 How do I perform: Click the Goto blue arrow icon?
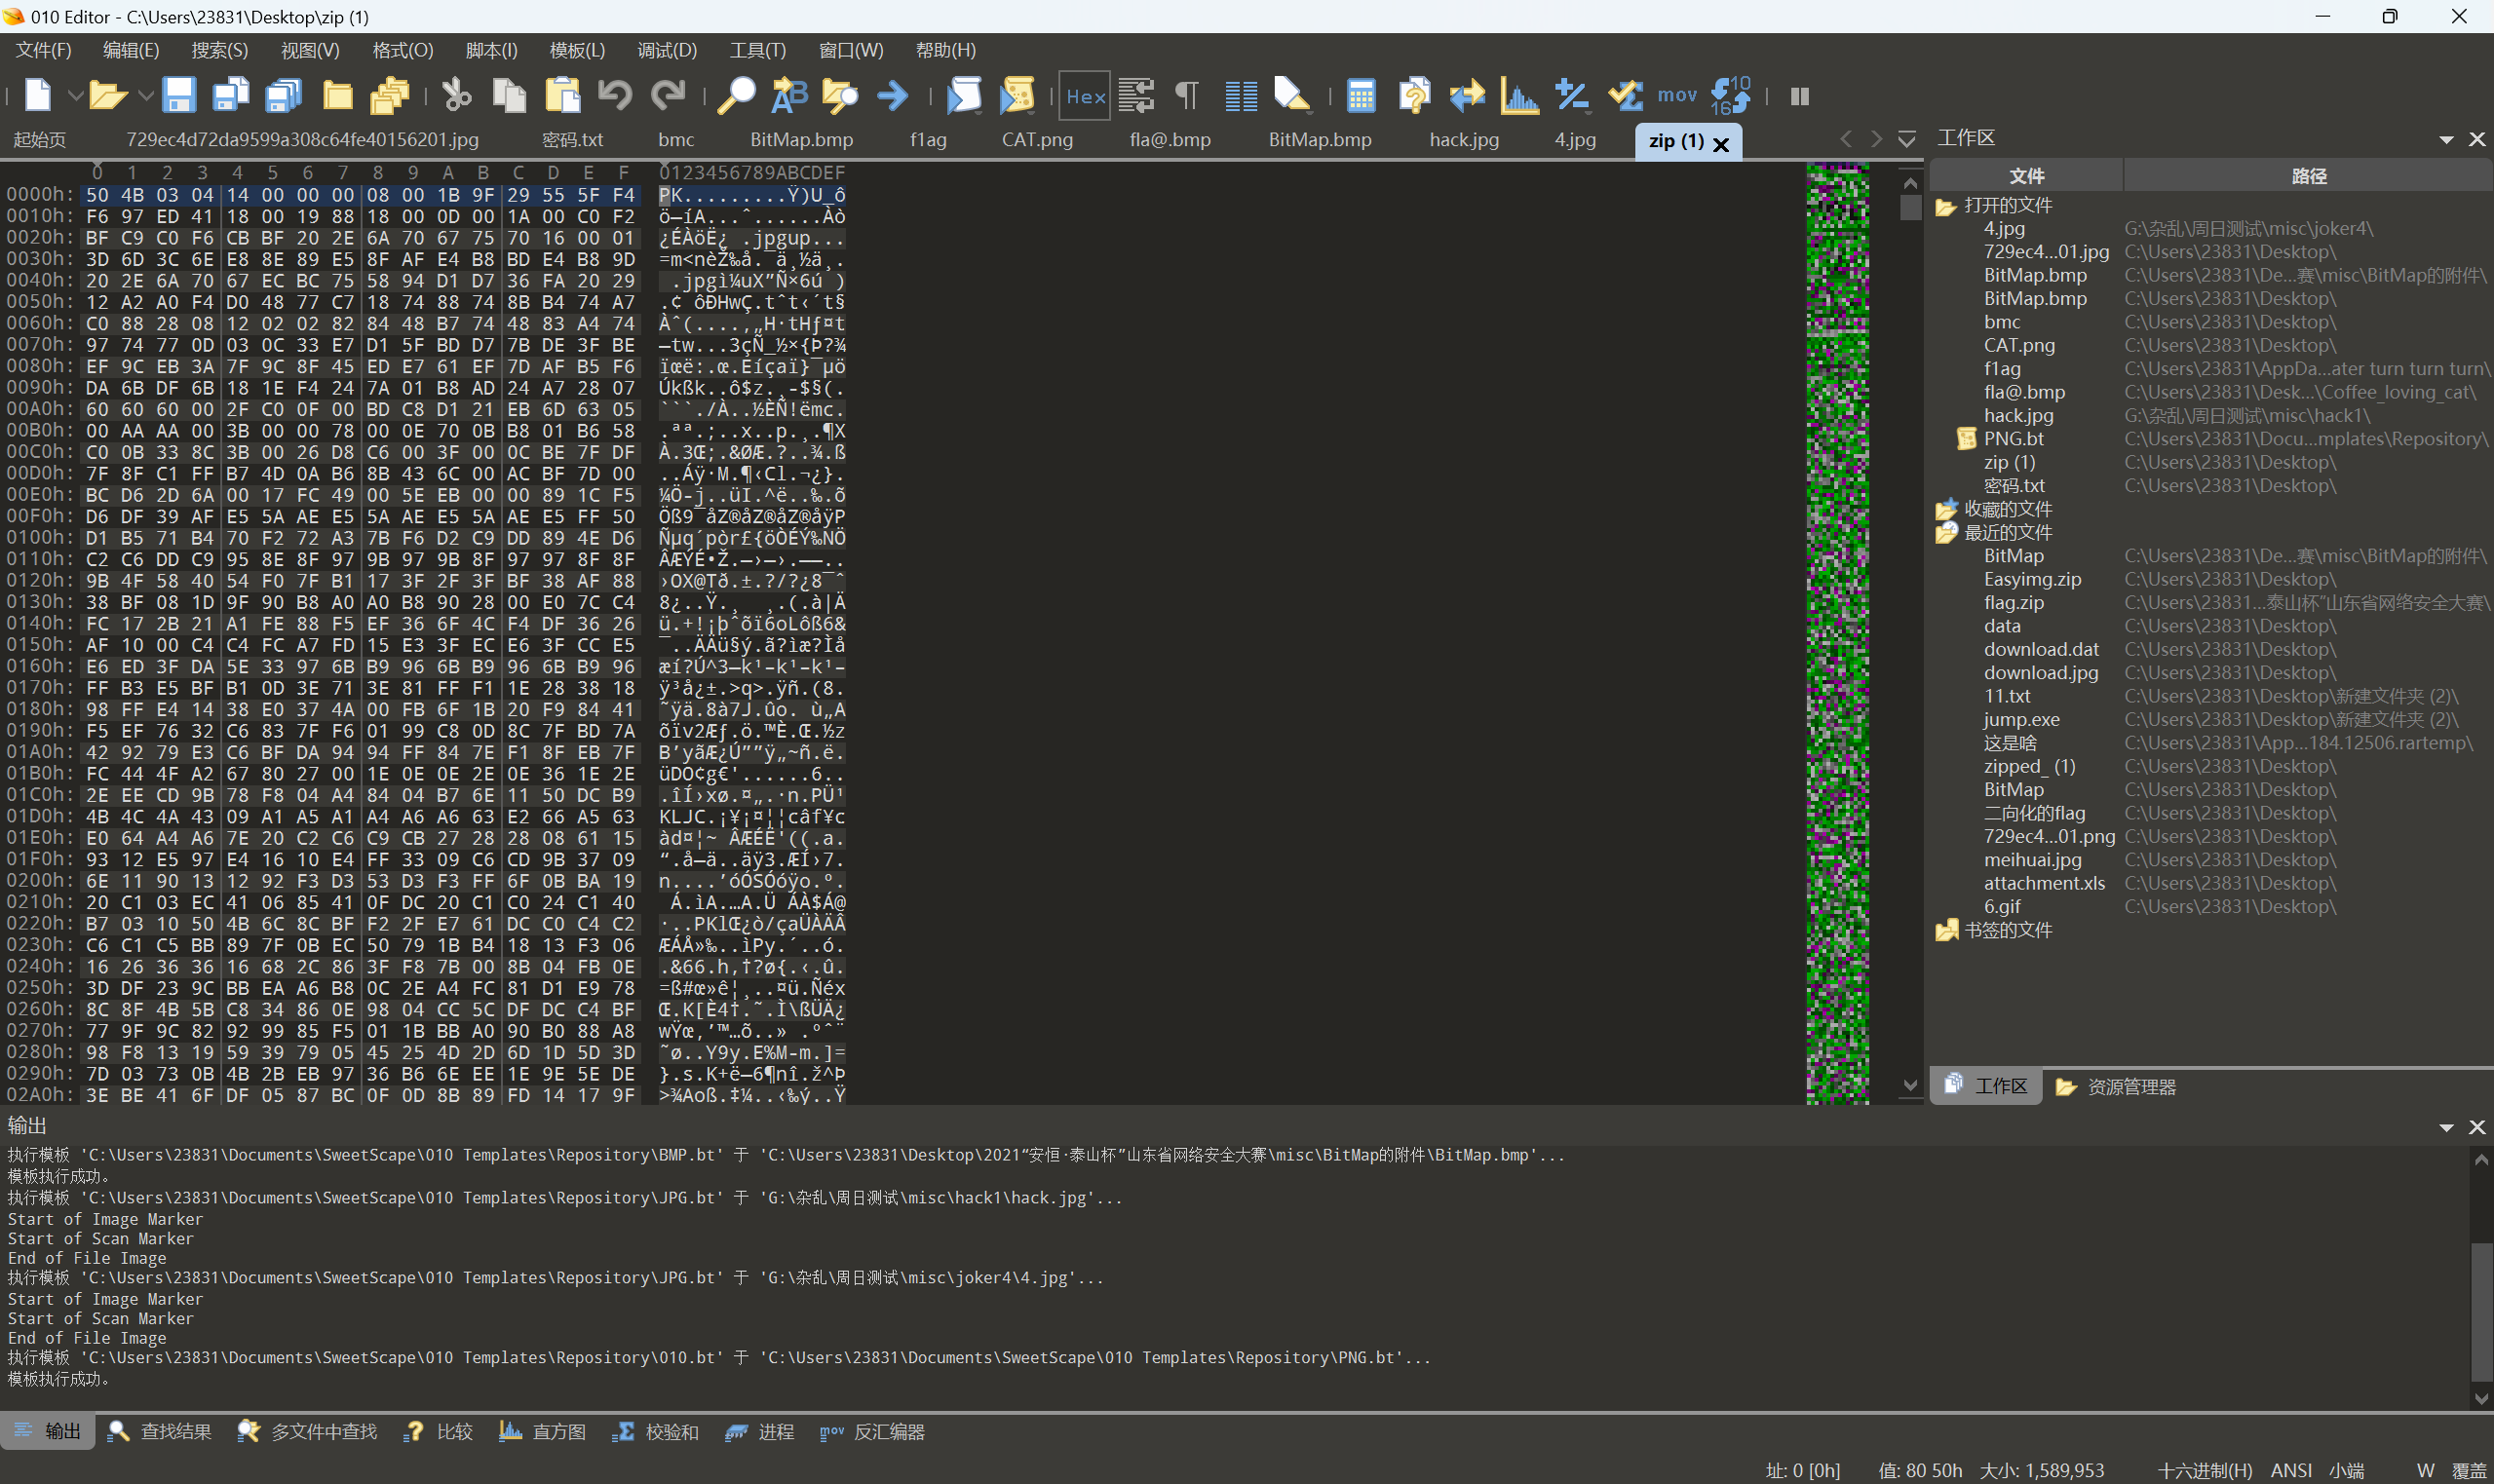pyautogui.click(x=892, y=96)
